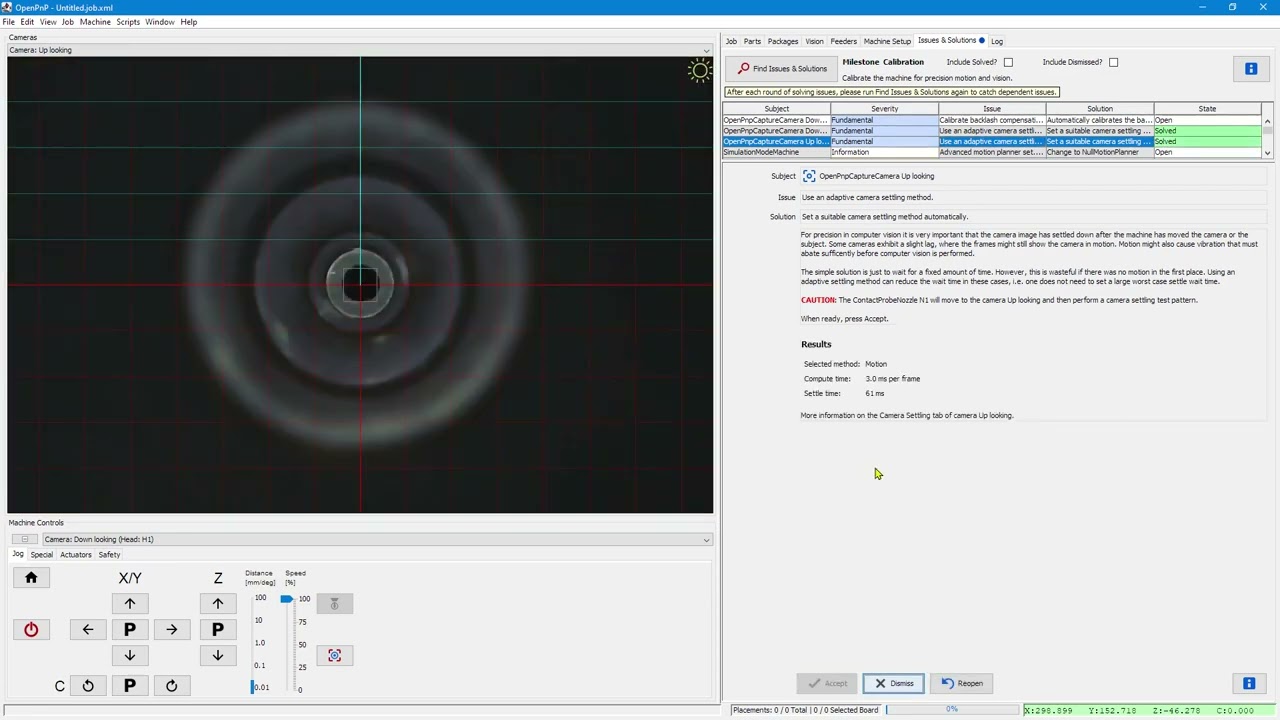Jog X/Y right with the arrow

[x=171, y=630]
